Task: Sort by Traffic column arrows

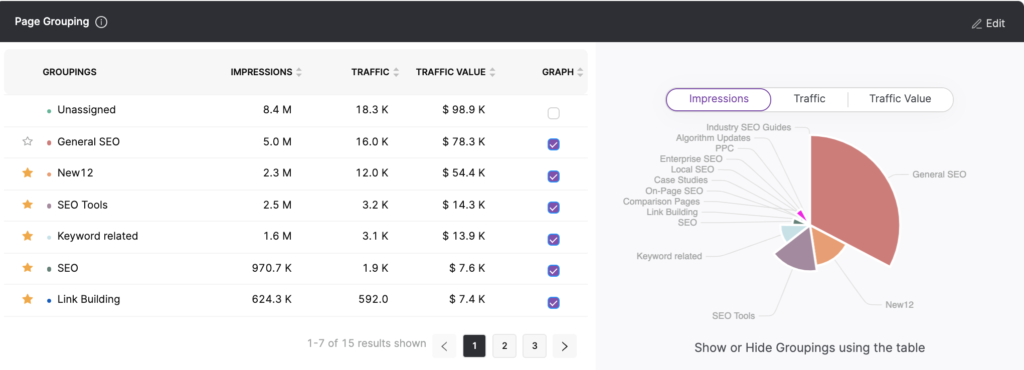Action: [x=396, y=72]
